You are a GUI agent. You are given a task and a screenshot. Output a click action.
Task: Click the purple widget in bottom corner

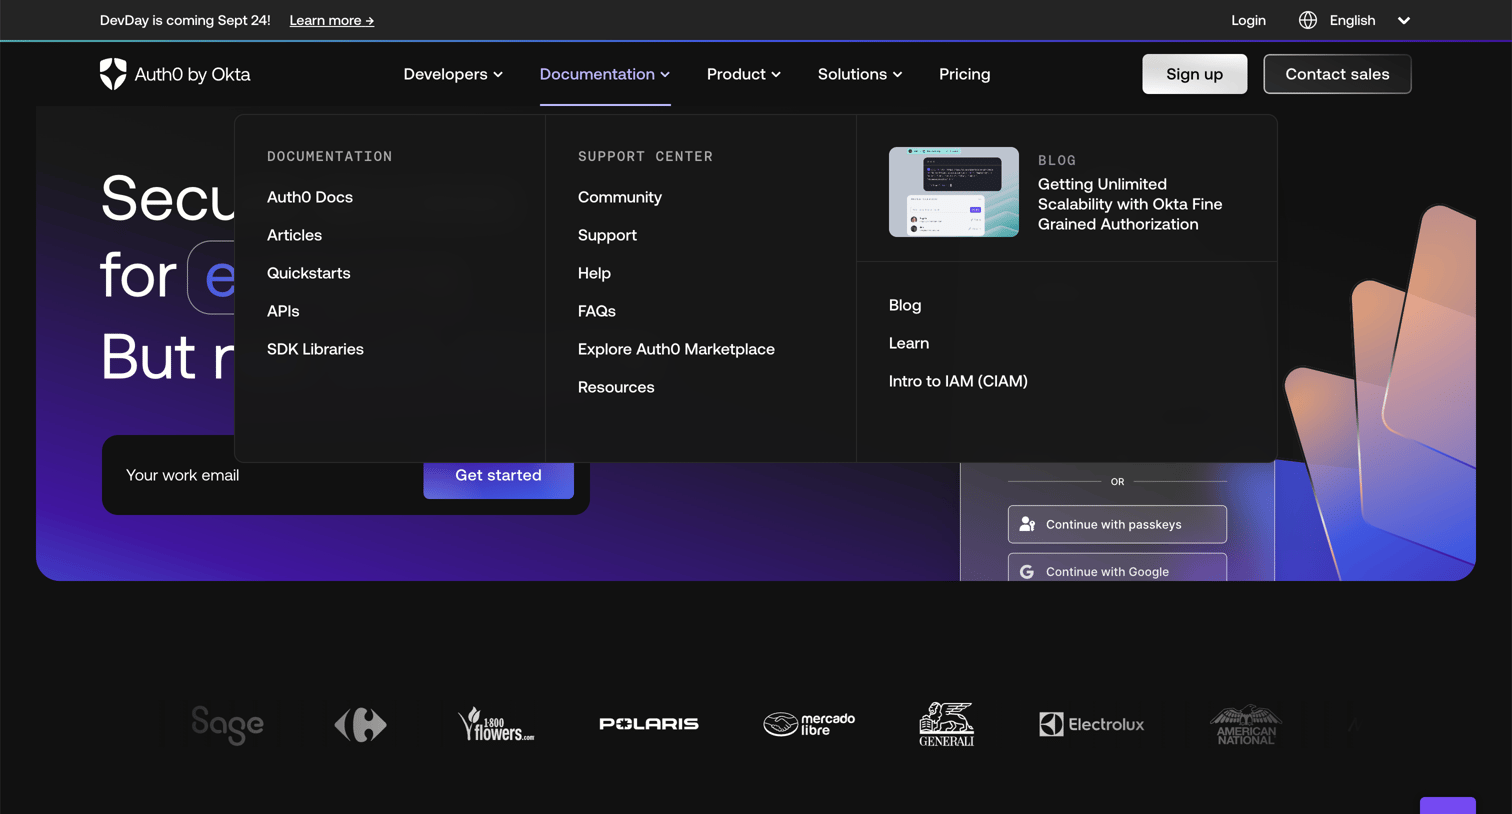1448,806
